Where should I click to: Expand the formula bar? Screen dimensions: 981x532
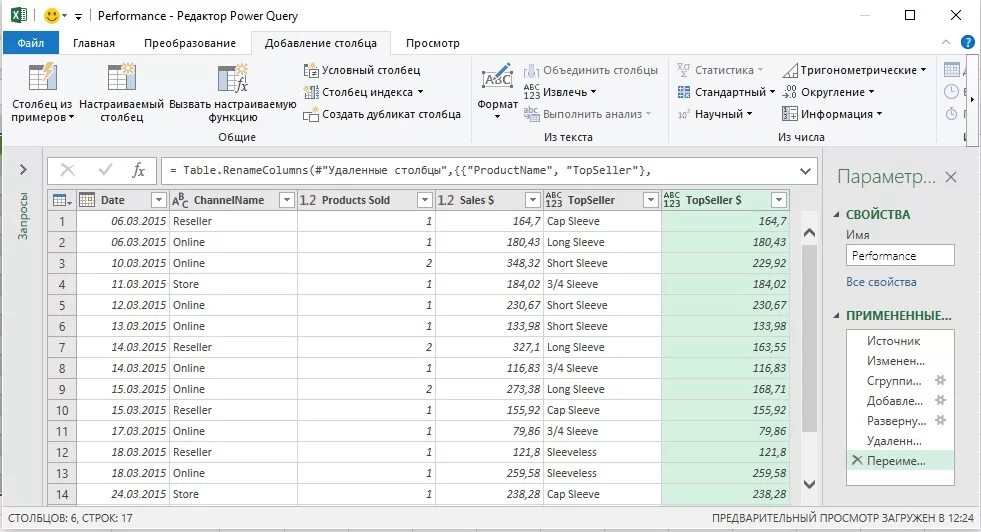[x=806, y=170]
